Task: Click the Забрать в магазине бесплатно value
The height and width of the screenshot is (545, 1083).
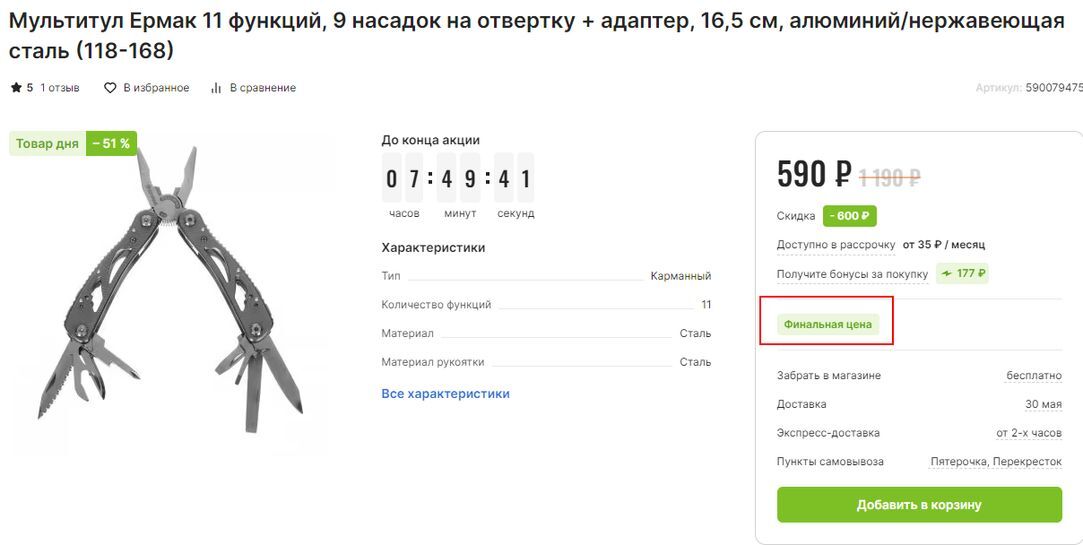Action: click(1033, 376)
